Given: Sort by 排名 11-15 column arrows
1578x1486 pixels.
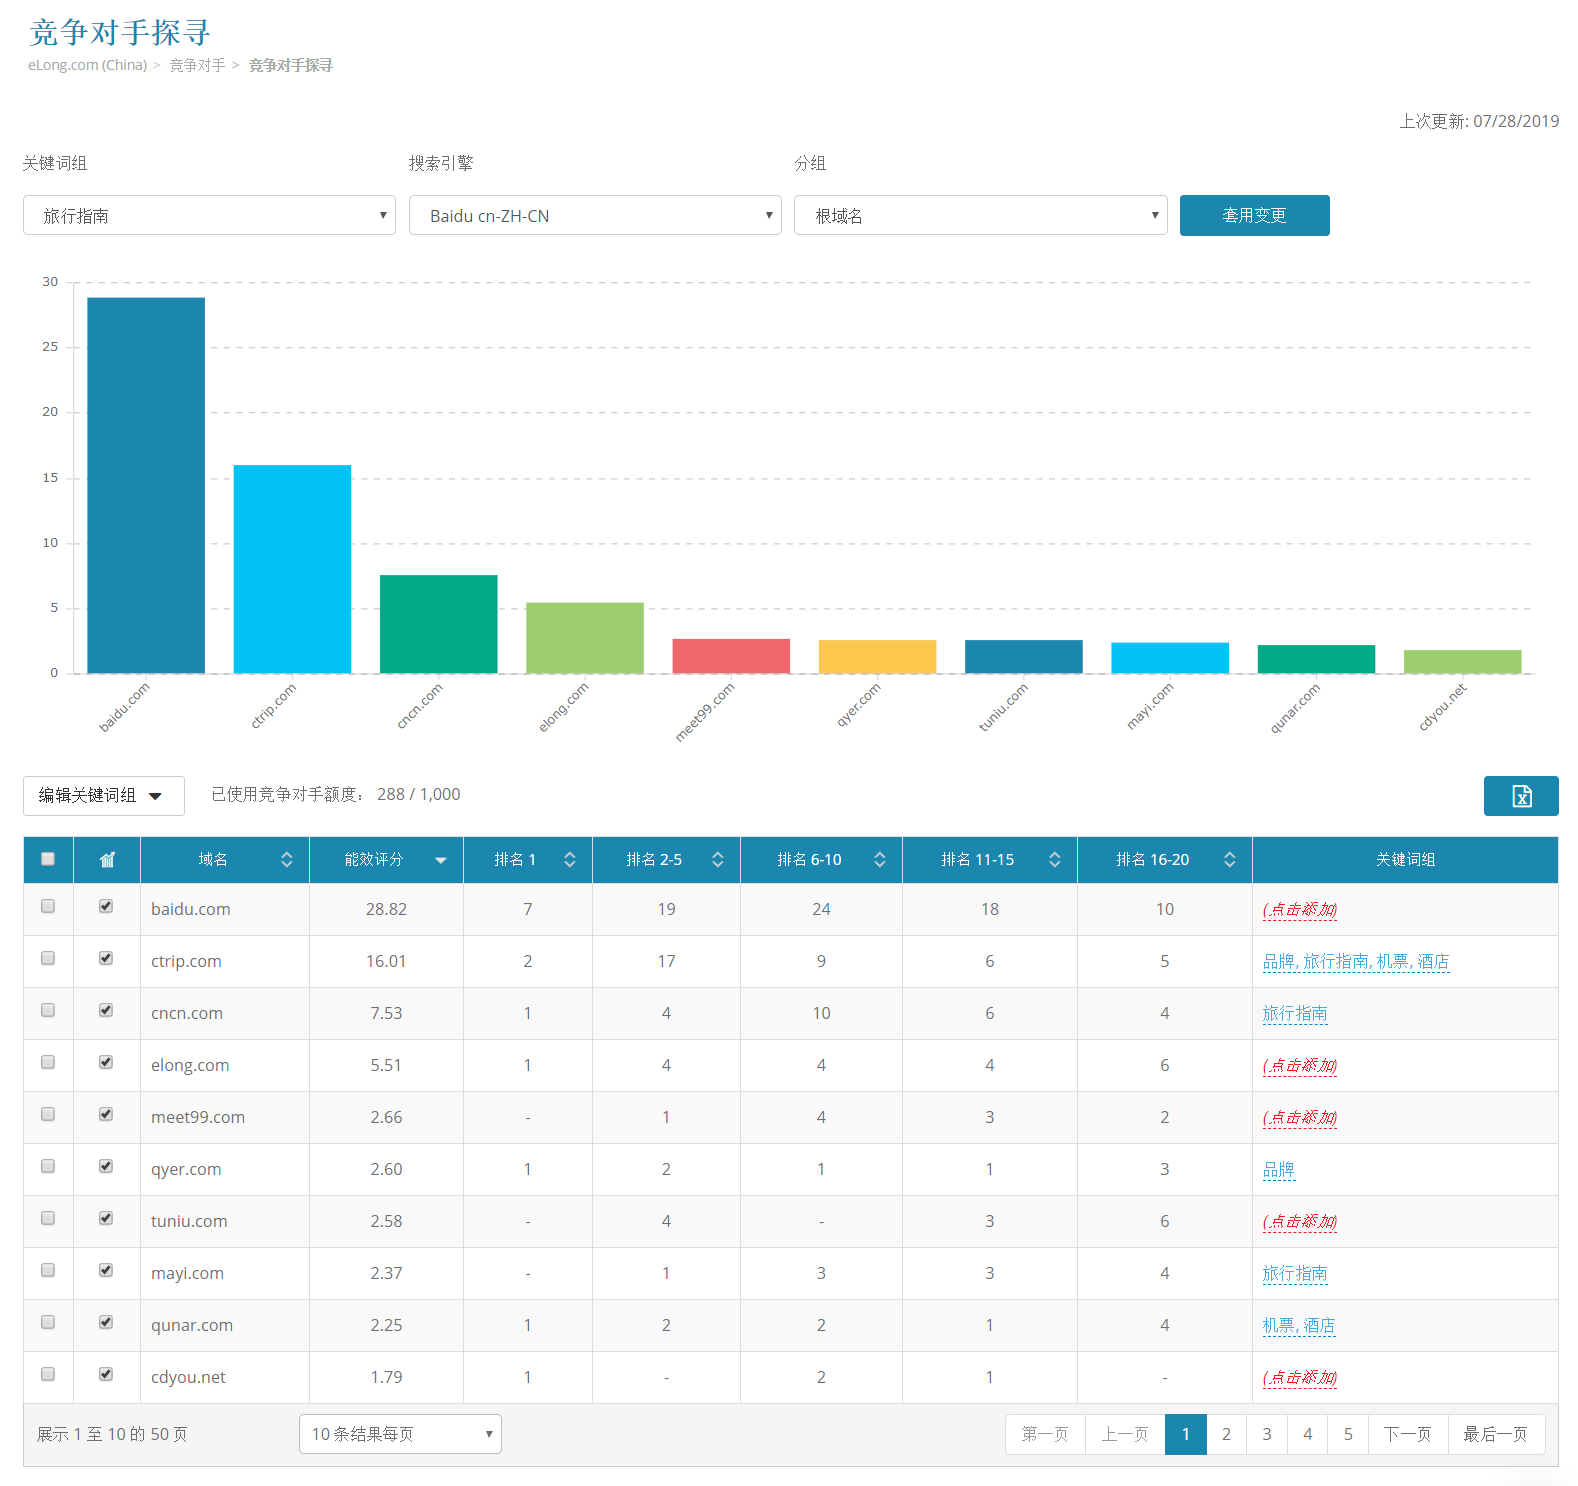Looking at the screenshot, I should (x=1055, y=860).
